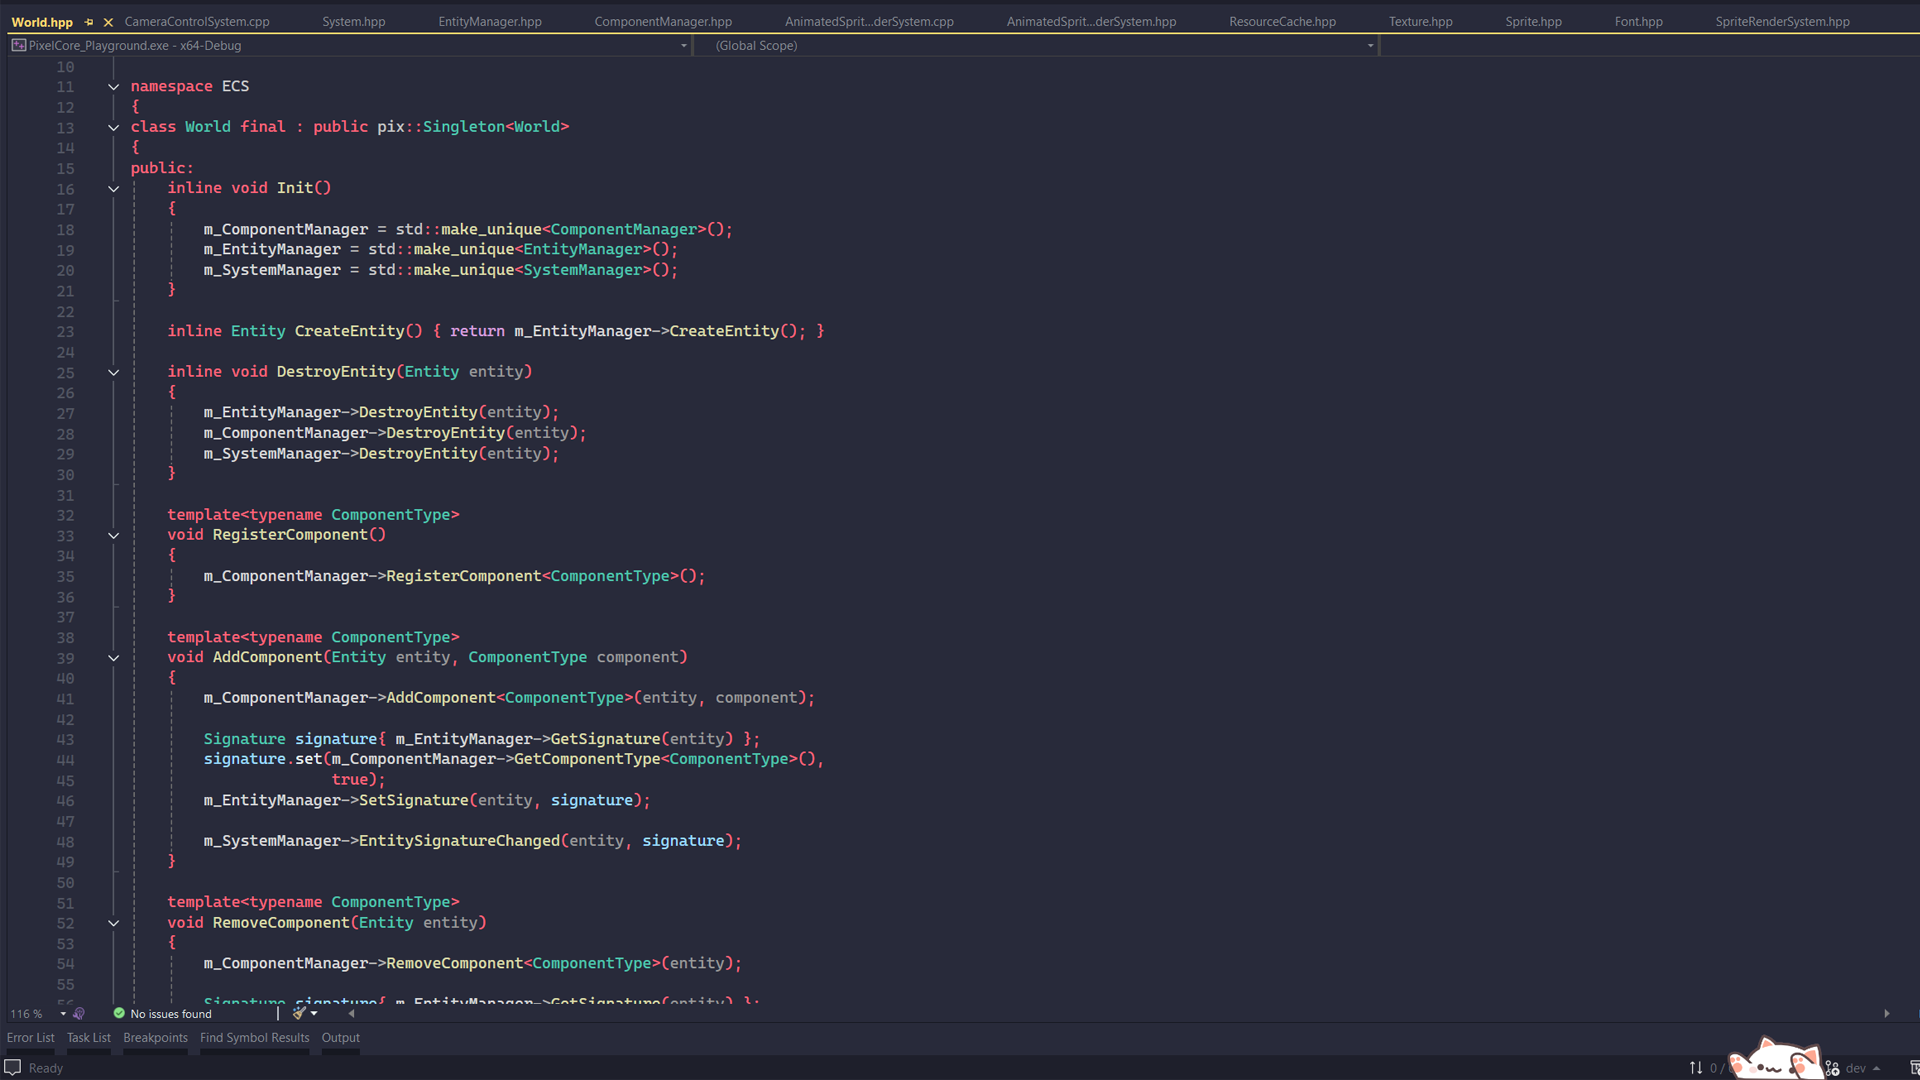Image resolution: width=1920 pixels, height=1080 pixels.
Task: Open the Output panel
Action: click(341, 1038)
